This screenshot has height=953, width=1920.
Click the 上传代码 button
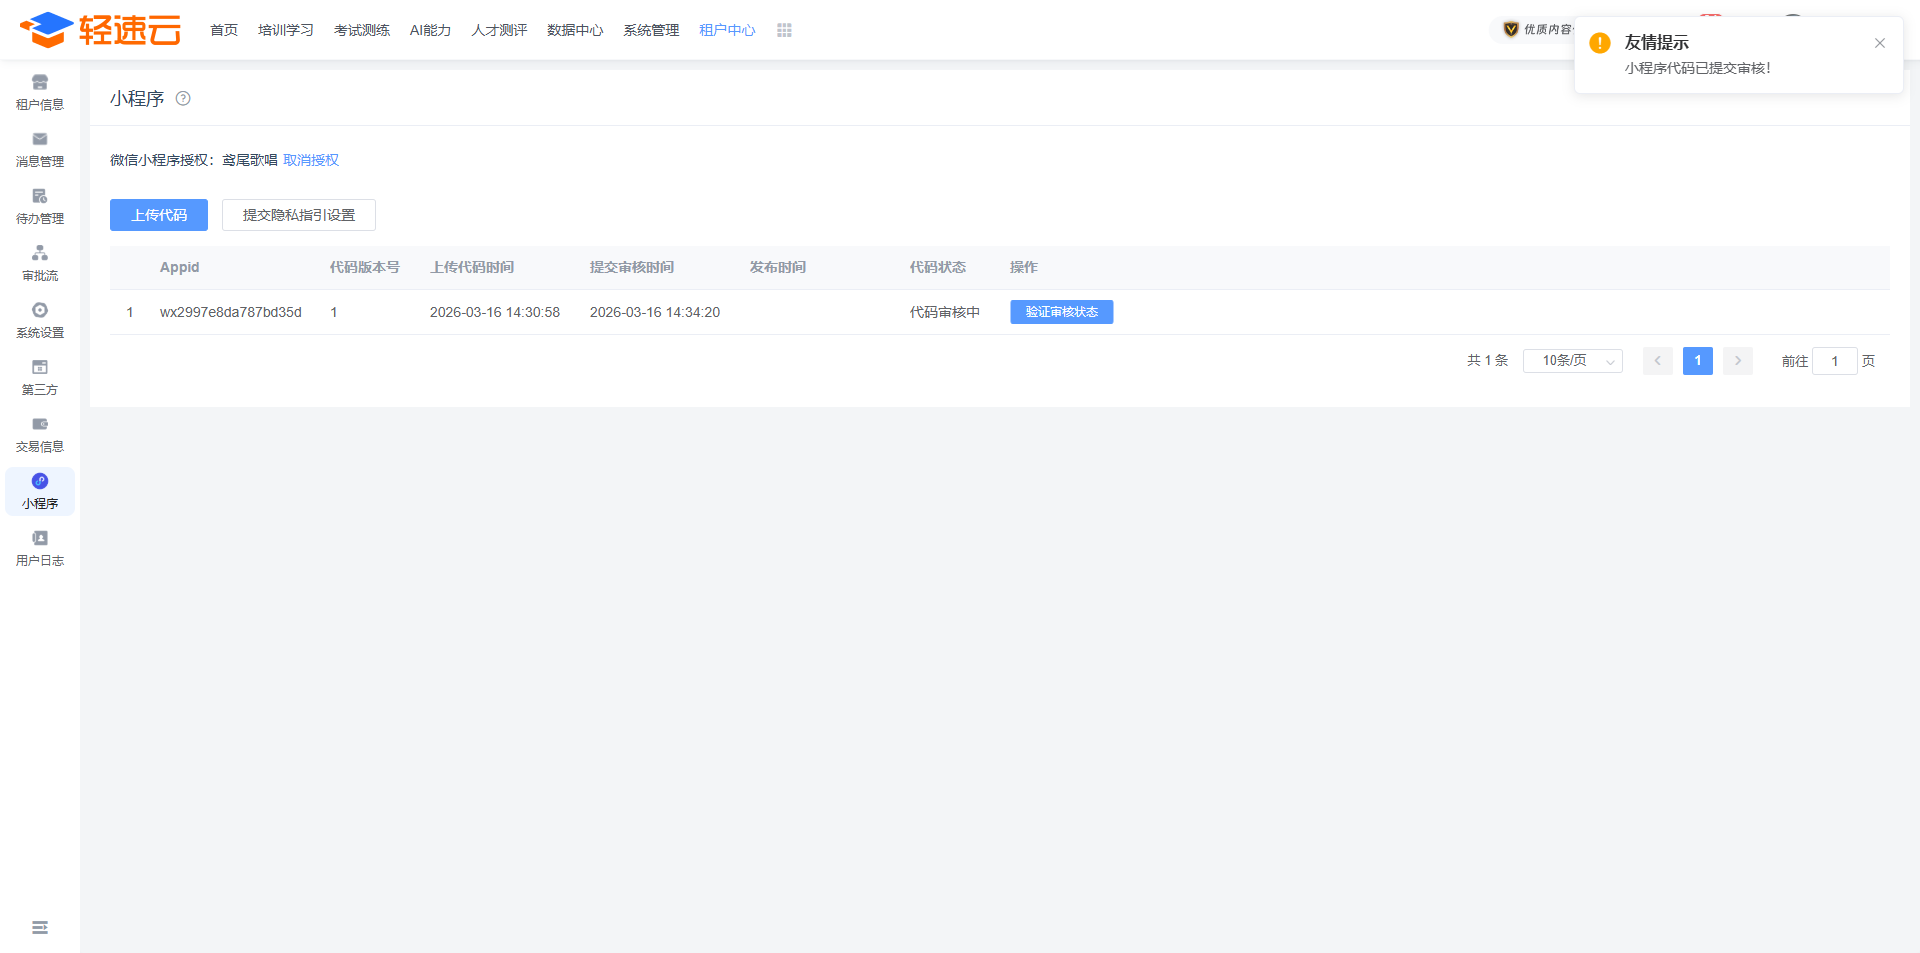(159, 215)
